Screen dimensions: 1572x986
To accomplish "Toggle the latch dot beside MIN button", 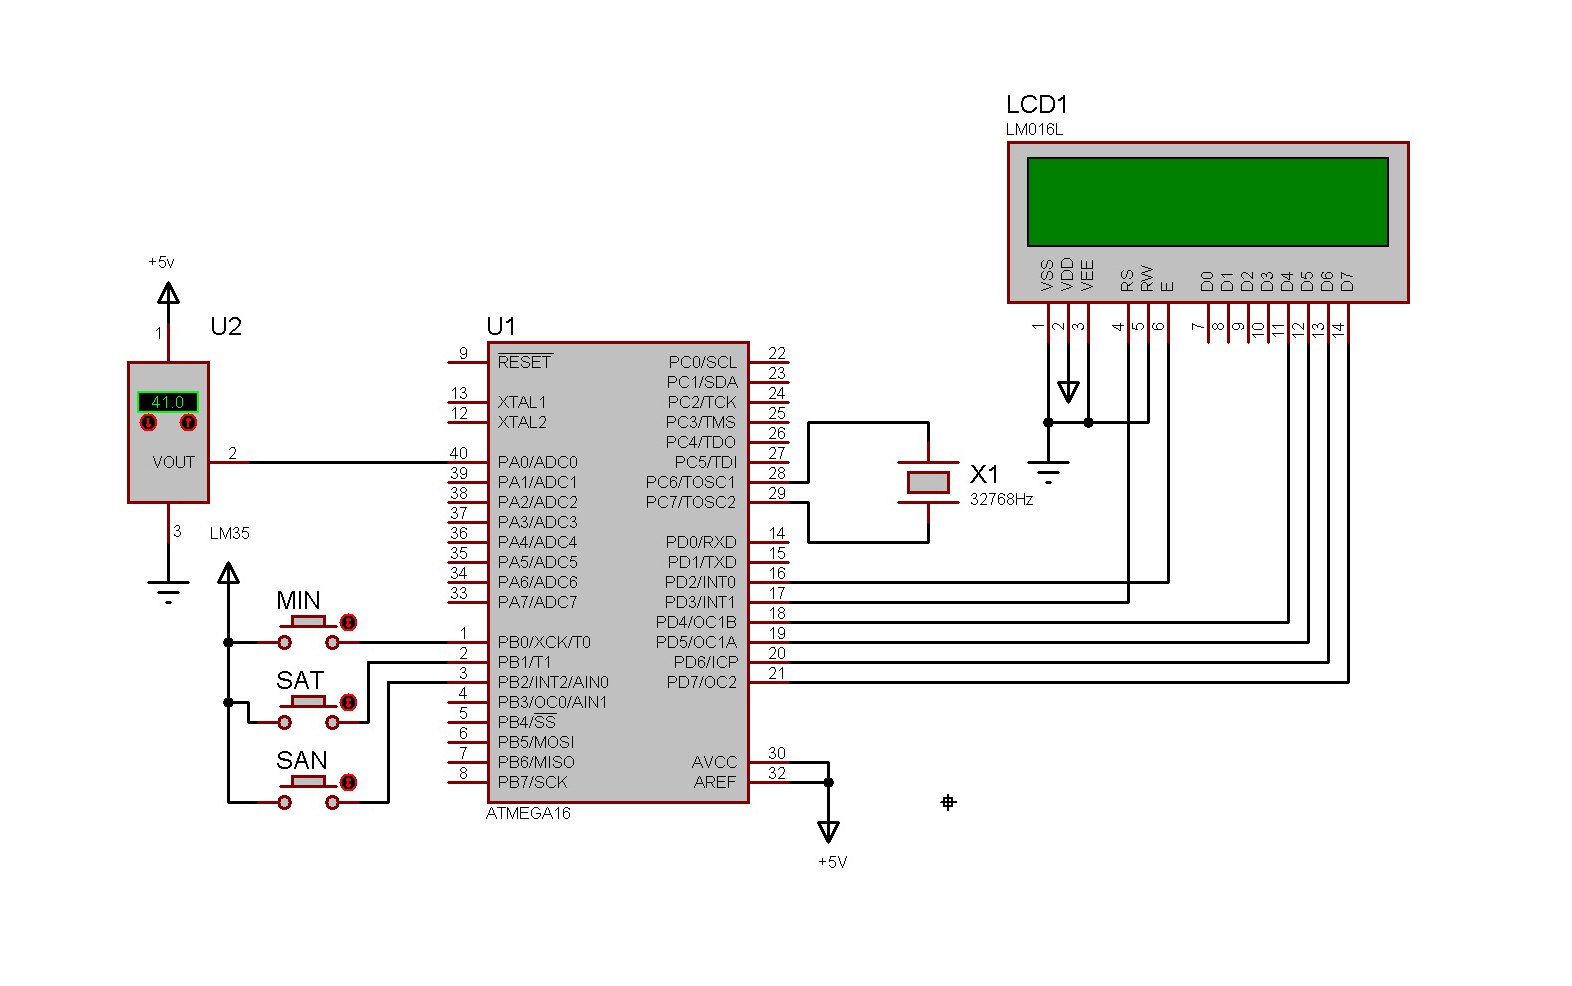I will [348, 622].
